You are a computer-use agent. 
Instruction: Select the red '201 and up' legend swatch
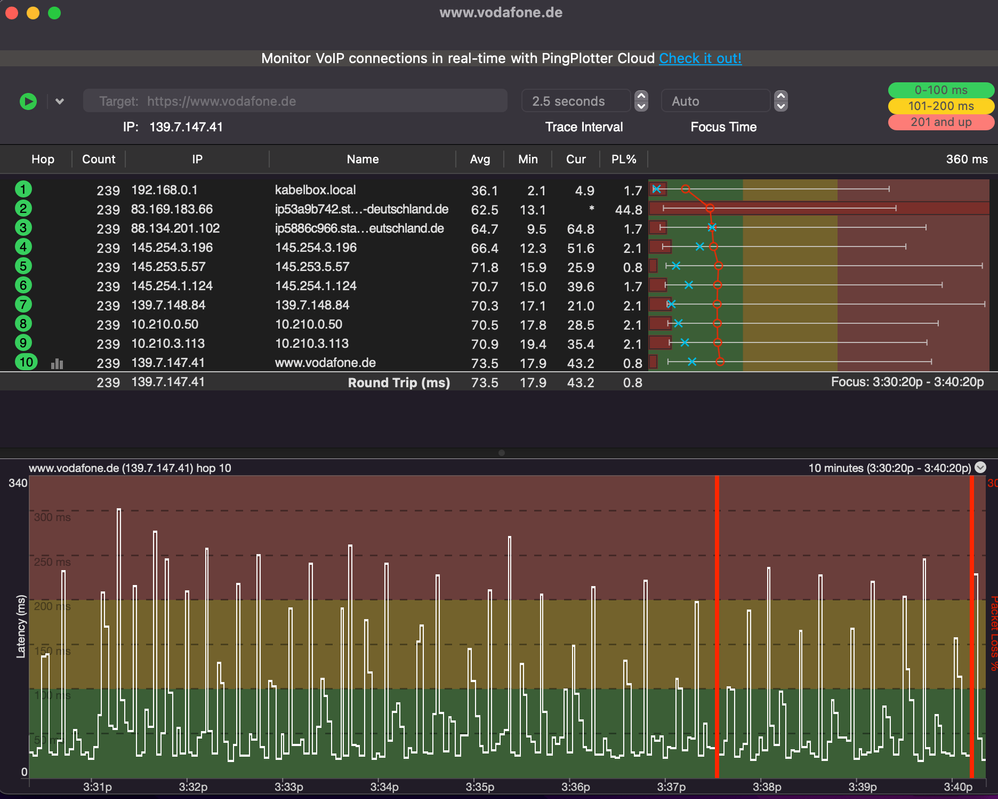coord(941,122)
